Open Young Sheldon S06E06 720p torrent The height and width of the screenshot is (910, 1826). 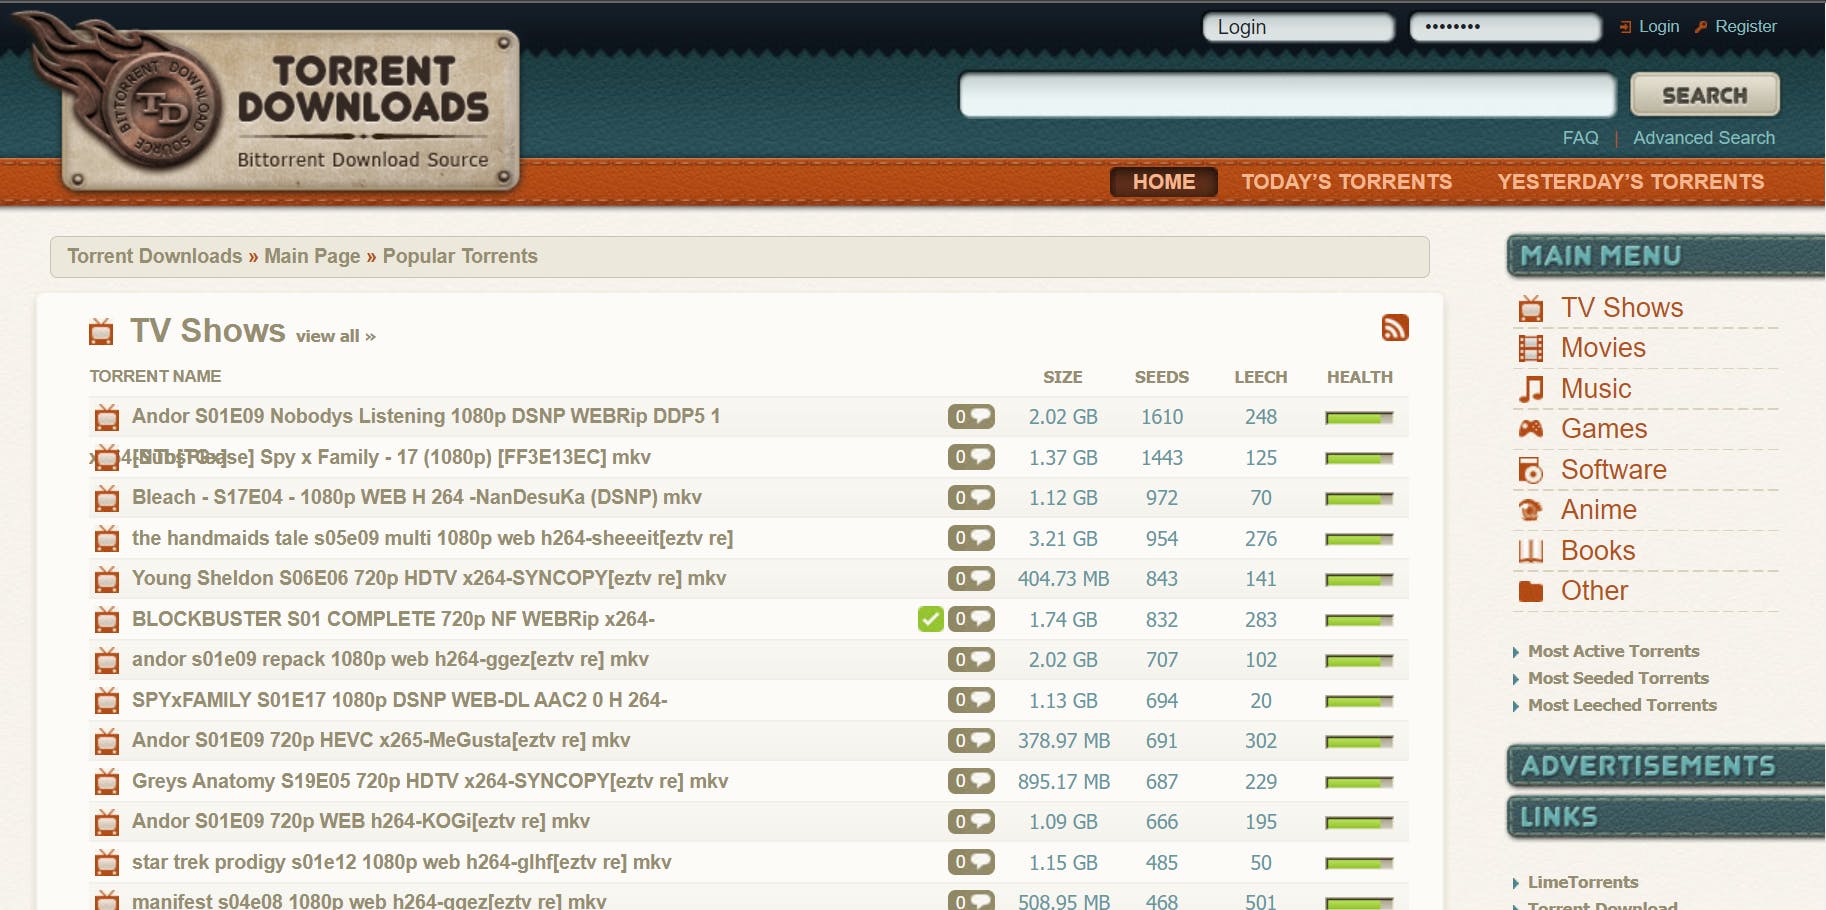point(429,578)
